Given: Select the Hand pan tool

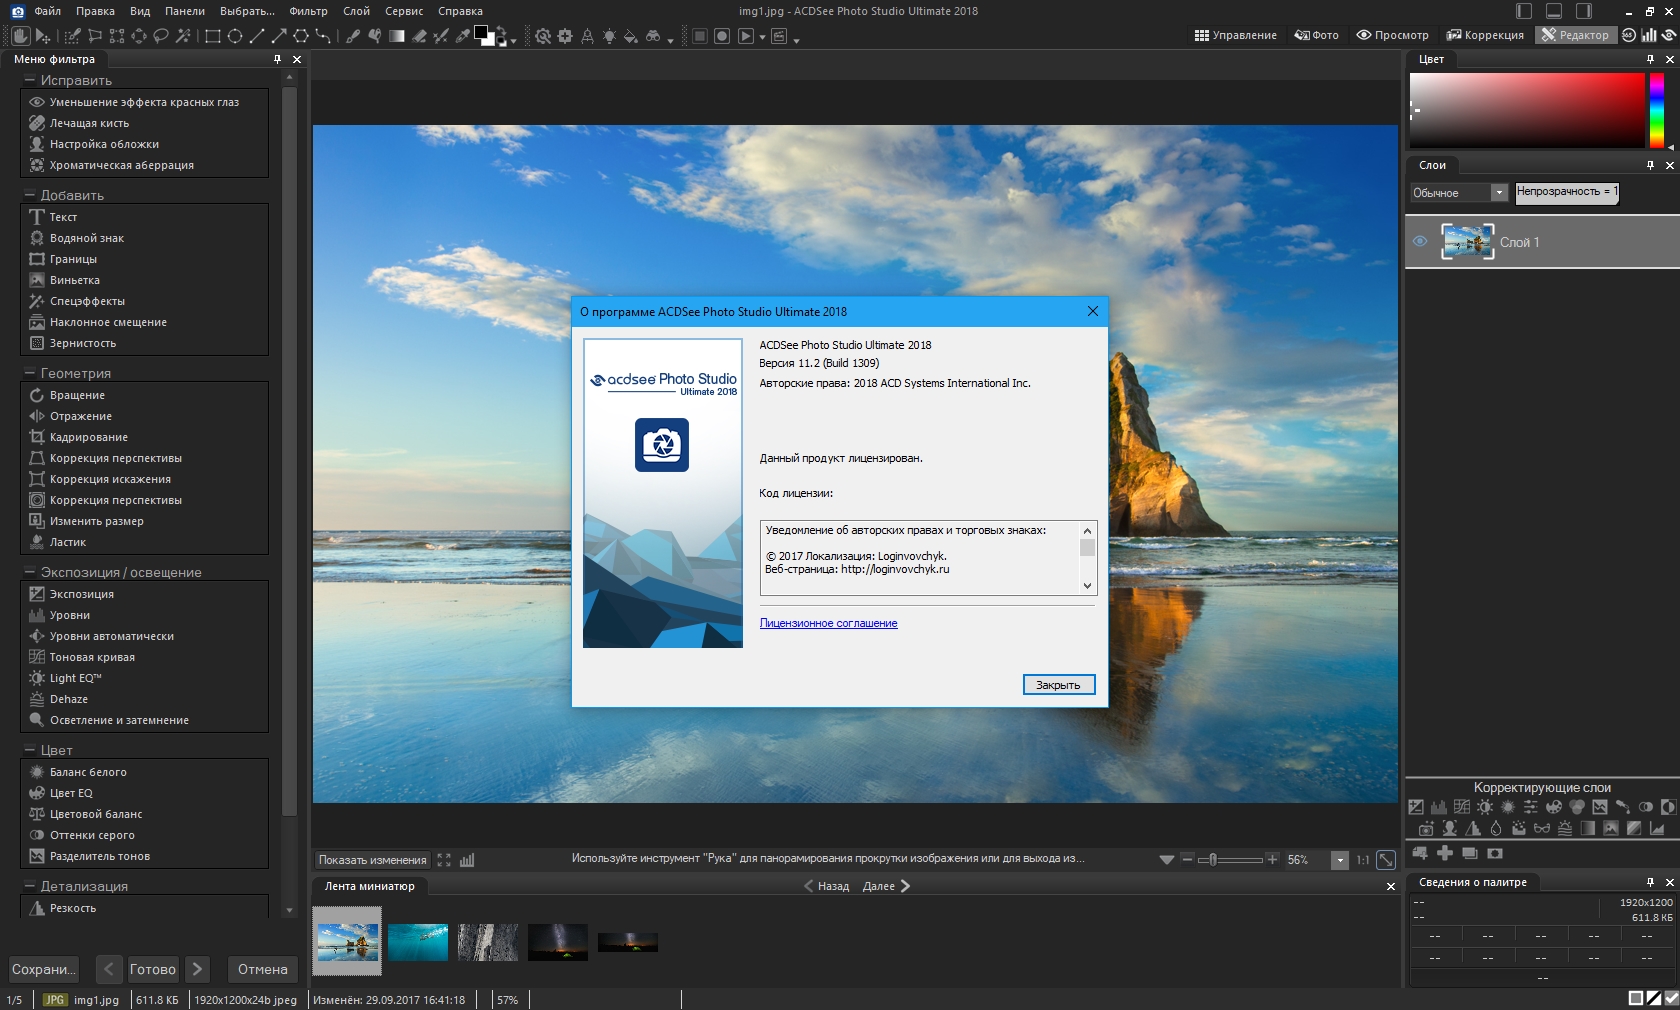Looking at the screenshot, I should [20, 36].
